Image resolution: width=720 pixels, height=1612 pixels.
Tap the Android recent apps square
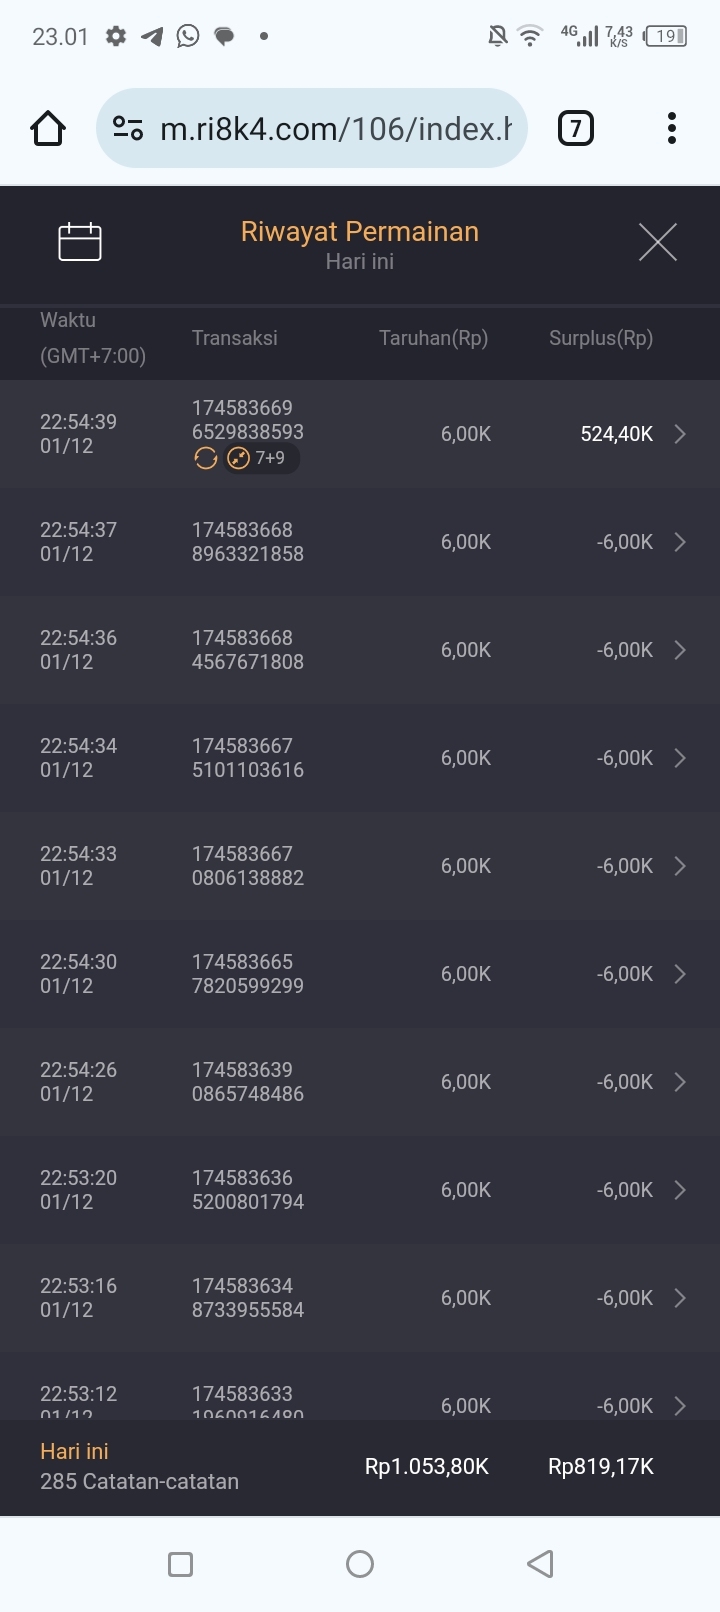tap(181, 1564)
